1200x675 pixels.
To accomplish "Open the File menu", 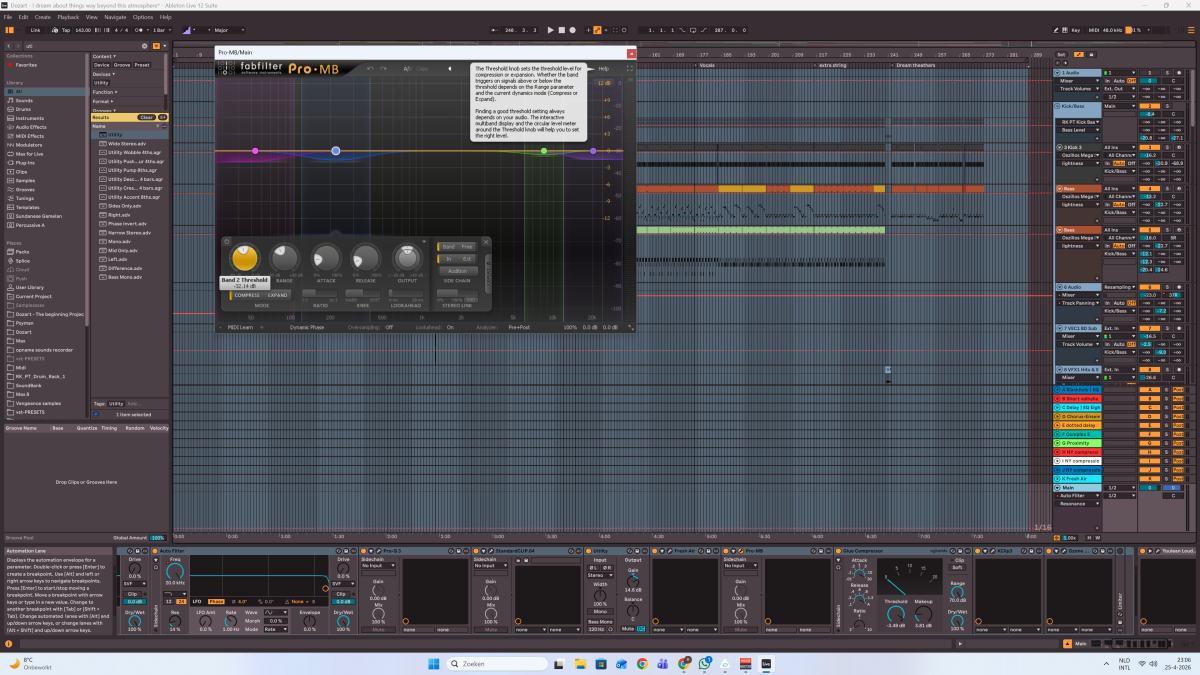I will point(9,17).
